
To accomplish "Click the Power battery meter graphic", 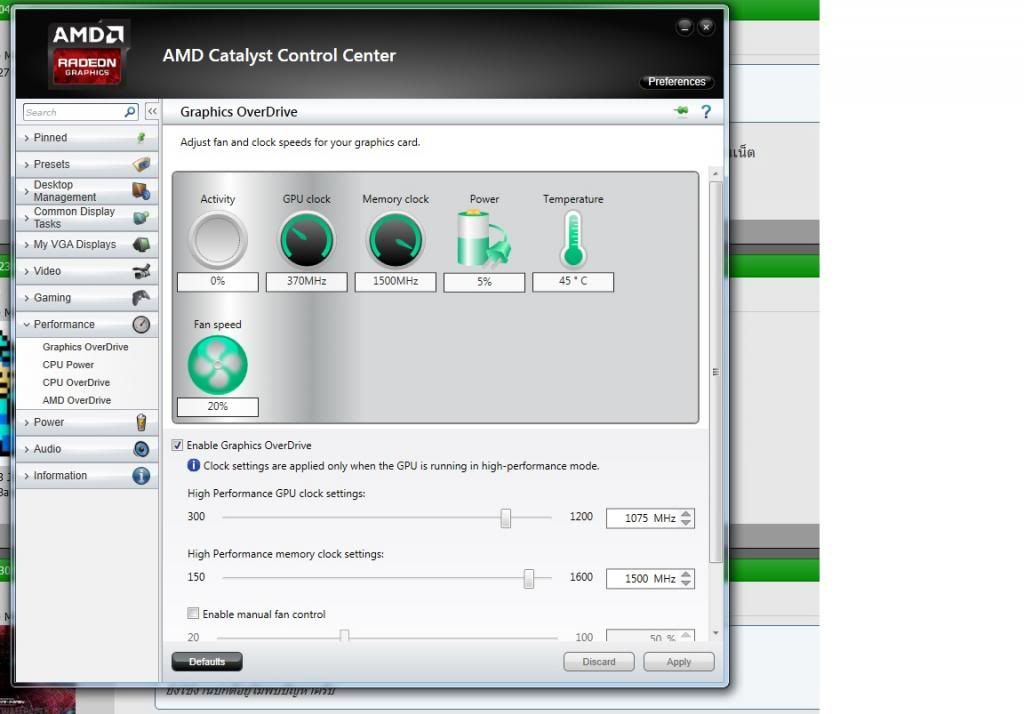I will click(x=483, y=239).
